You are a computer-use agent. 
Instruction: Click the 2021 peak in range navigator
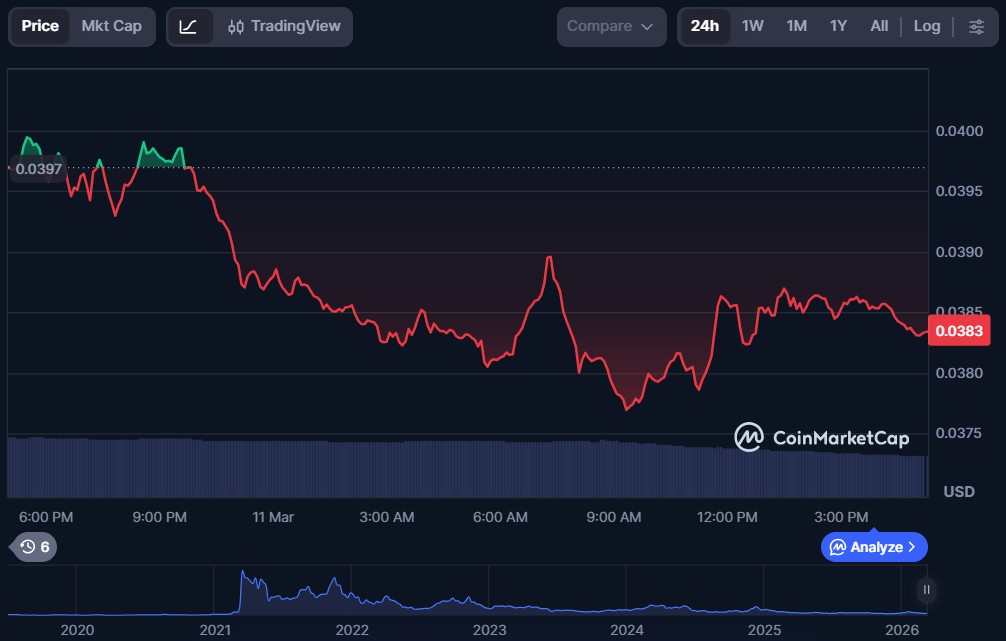[244, 576]
